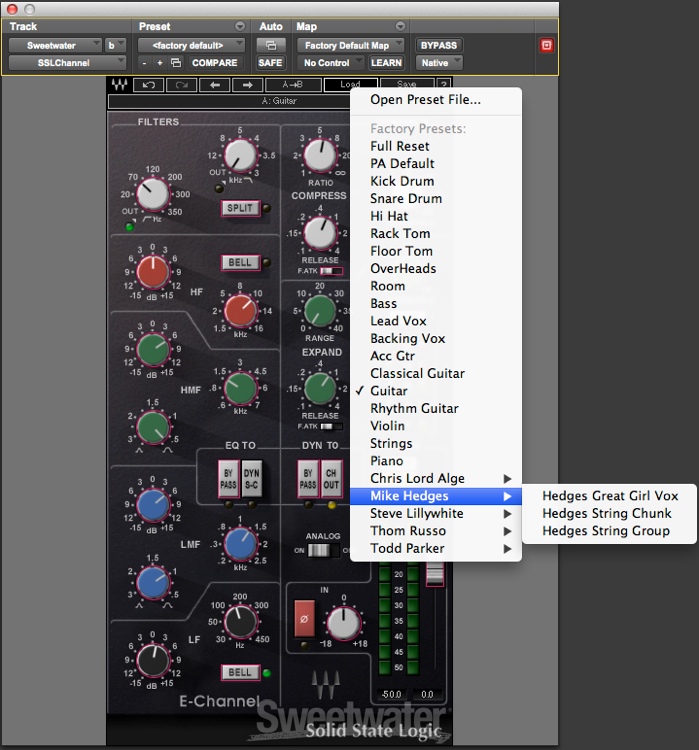699x750 pixels.
Task: Click the input trim knob
Action: (x=344, y=623)
